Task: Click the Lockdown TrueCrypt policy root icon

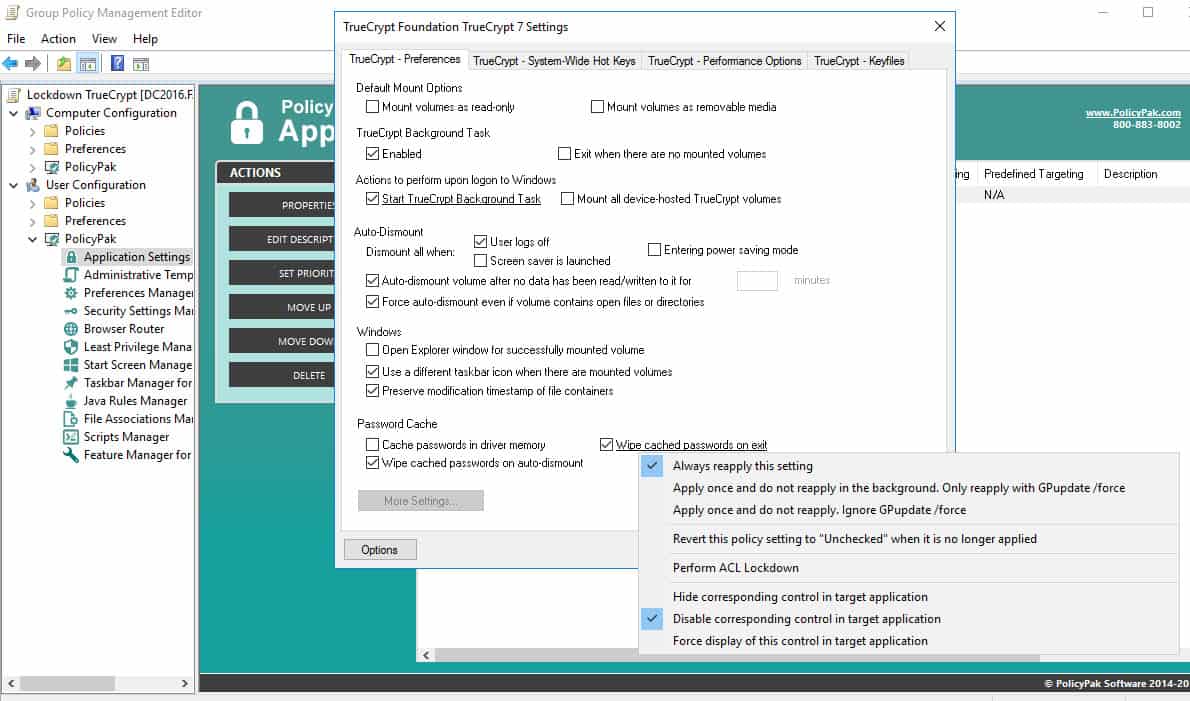Action: (x=14, y=95)
